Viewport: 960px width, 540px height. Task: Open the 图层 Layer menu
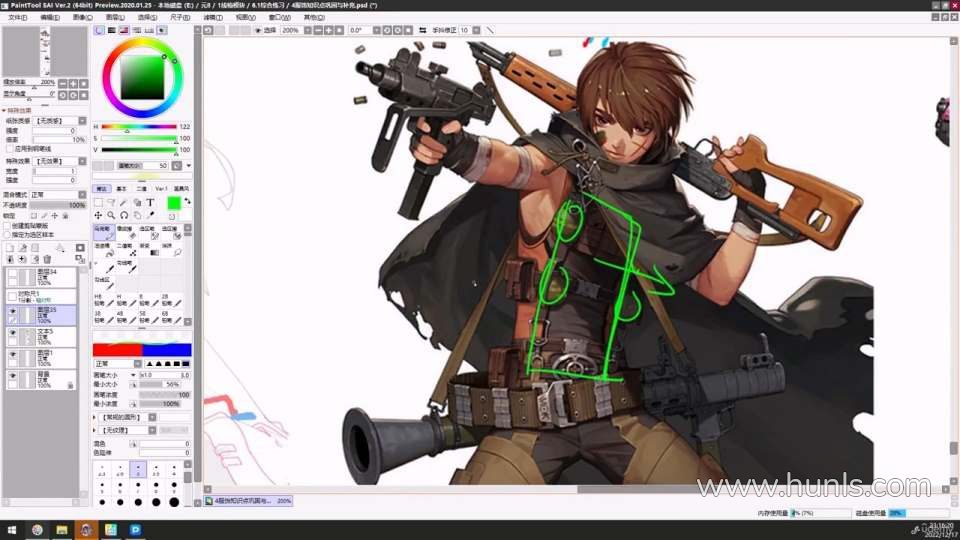coord(115,17)
